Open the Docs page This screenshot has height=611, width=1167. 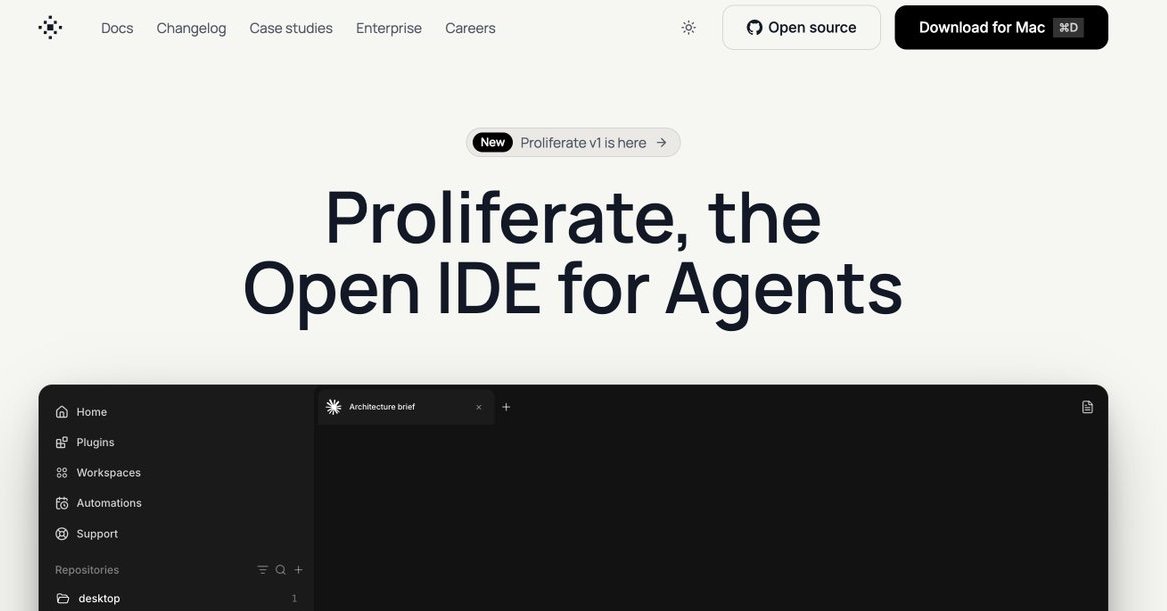117,28
